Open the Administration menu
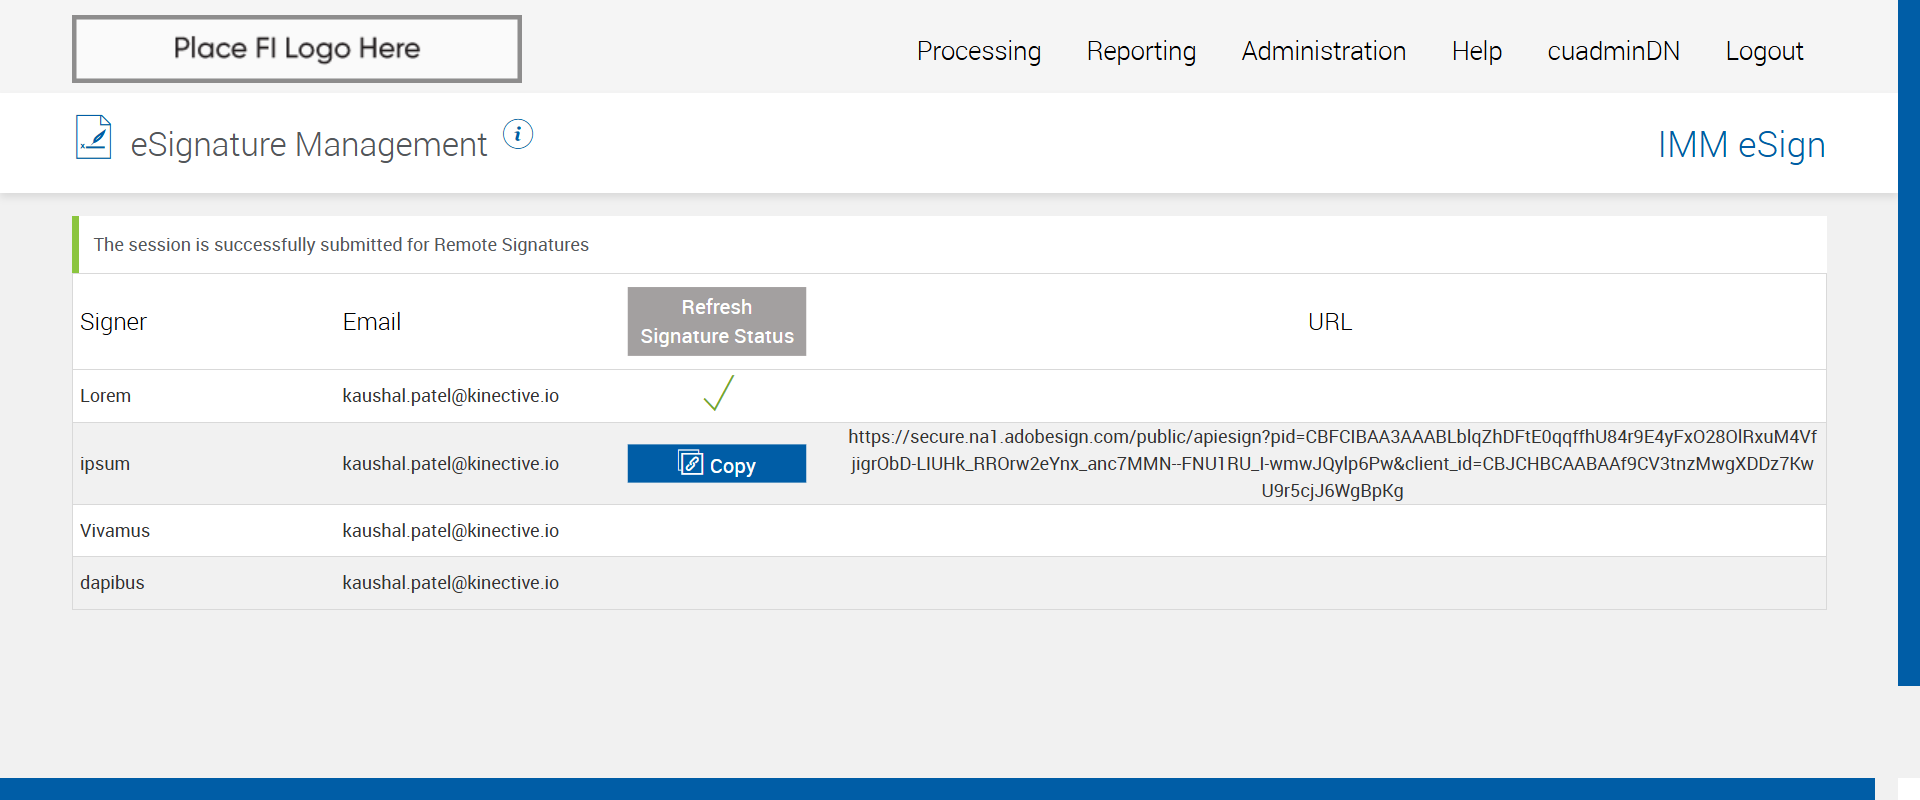The width and height of the screenshot is (1920, 800). click(x=1323, y=51)
